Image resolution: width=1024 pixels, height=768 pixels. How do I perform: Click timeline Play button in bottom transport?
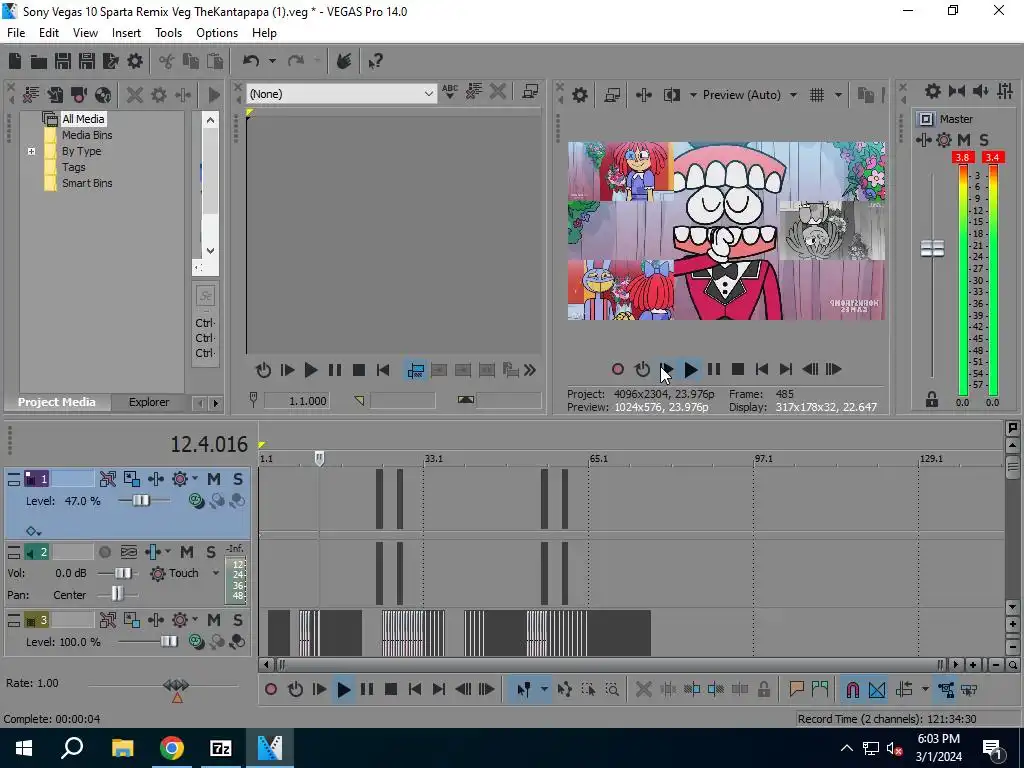[343, 690]
